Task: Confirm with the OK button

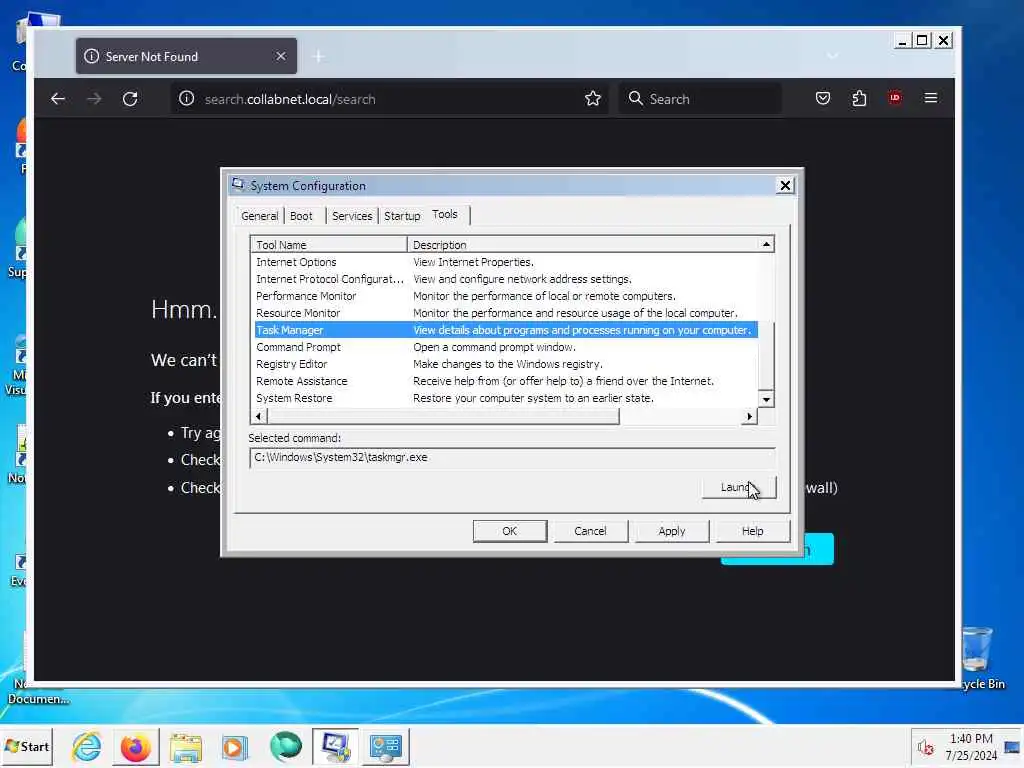Action: click(x=509, y=531)
